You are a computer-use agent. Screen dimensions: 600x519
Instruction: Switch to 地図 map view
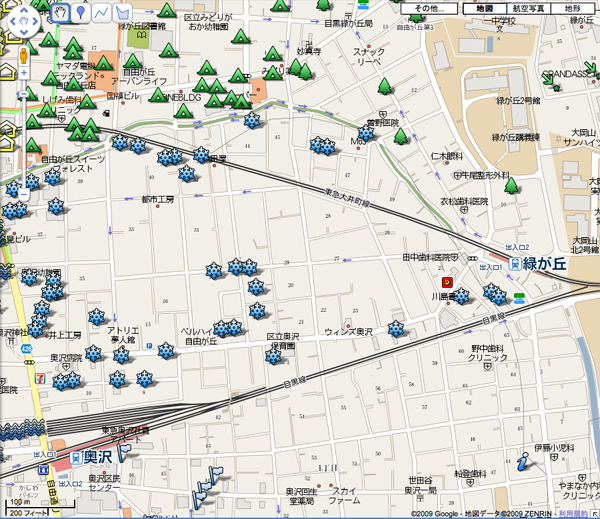[x=484, y=8]
